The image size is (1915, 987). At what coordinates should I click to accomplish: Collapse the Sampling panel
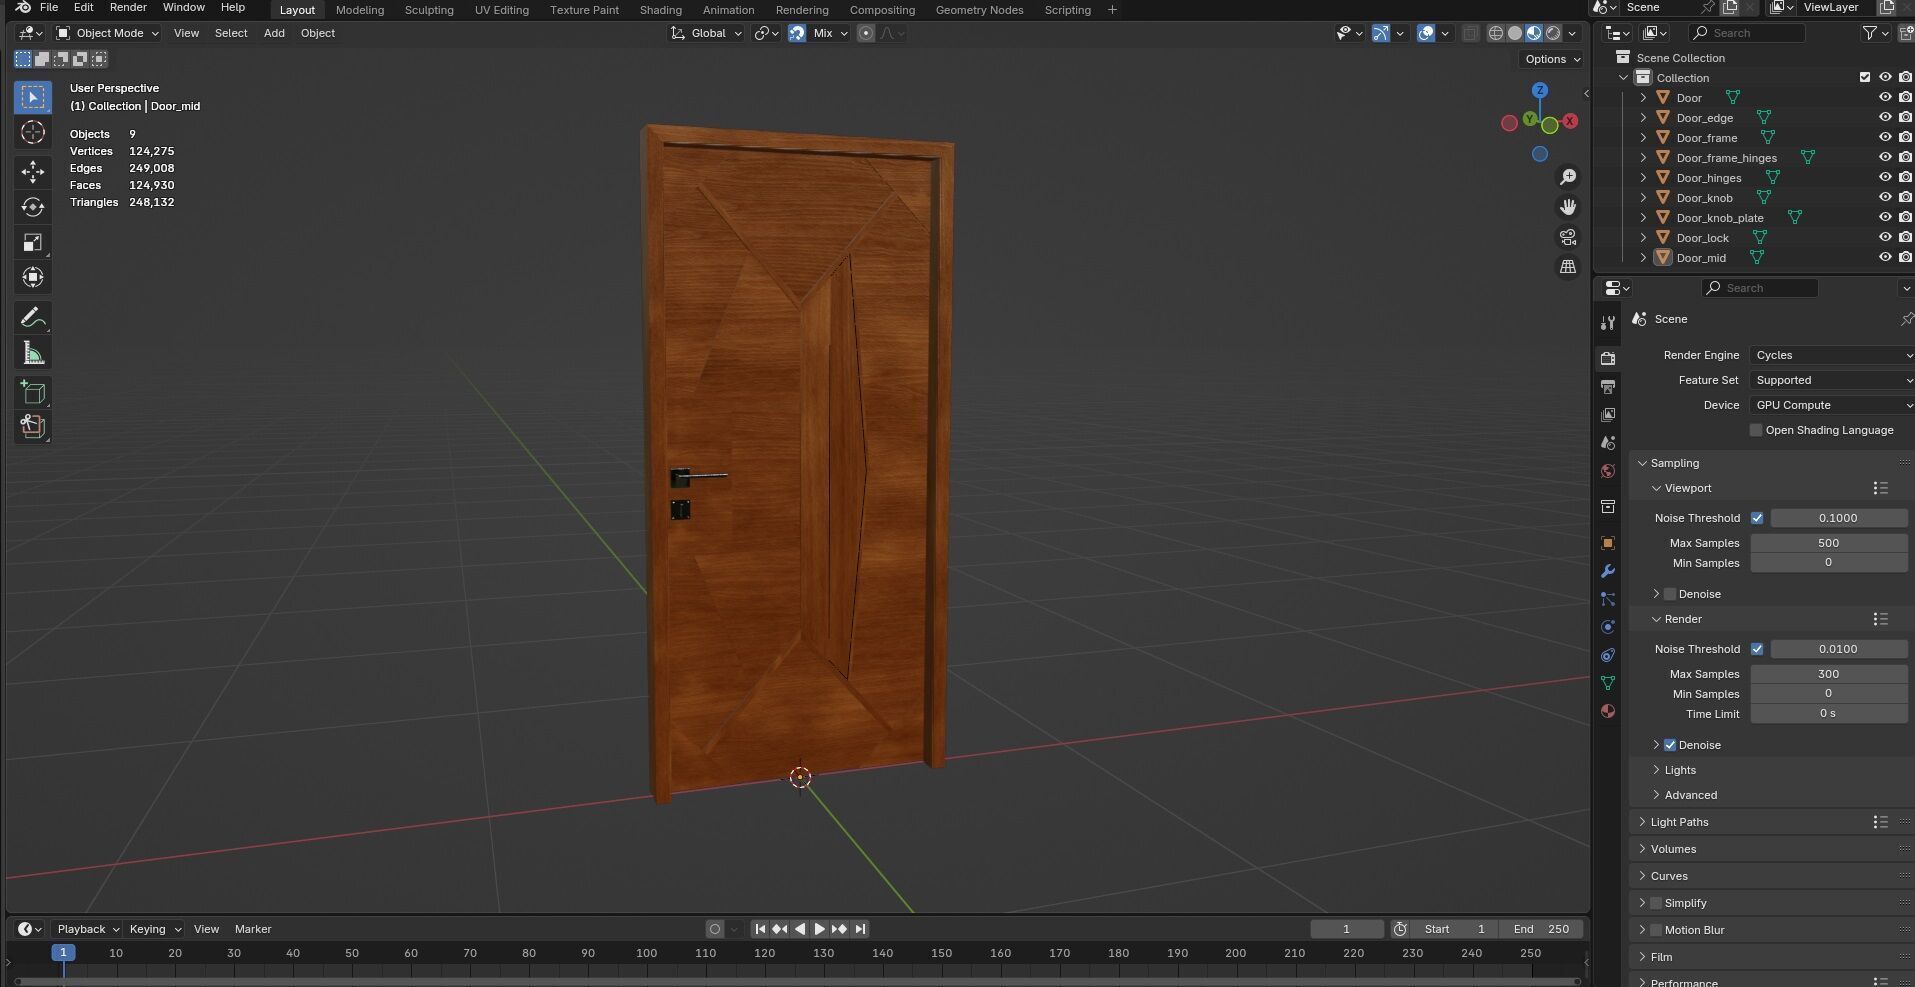pos(1674,463)
